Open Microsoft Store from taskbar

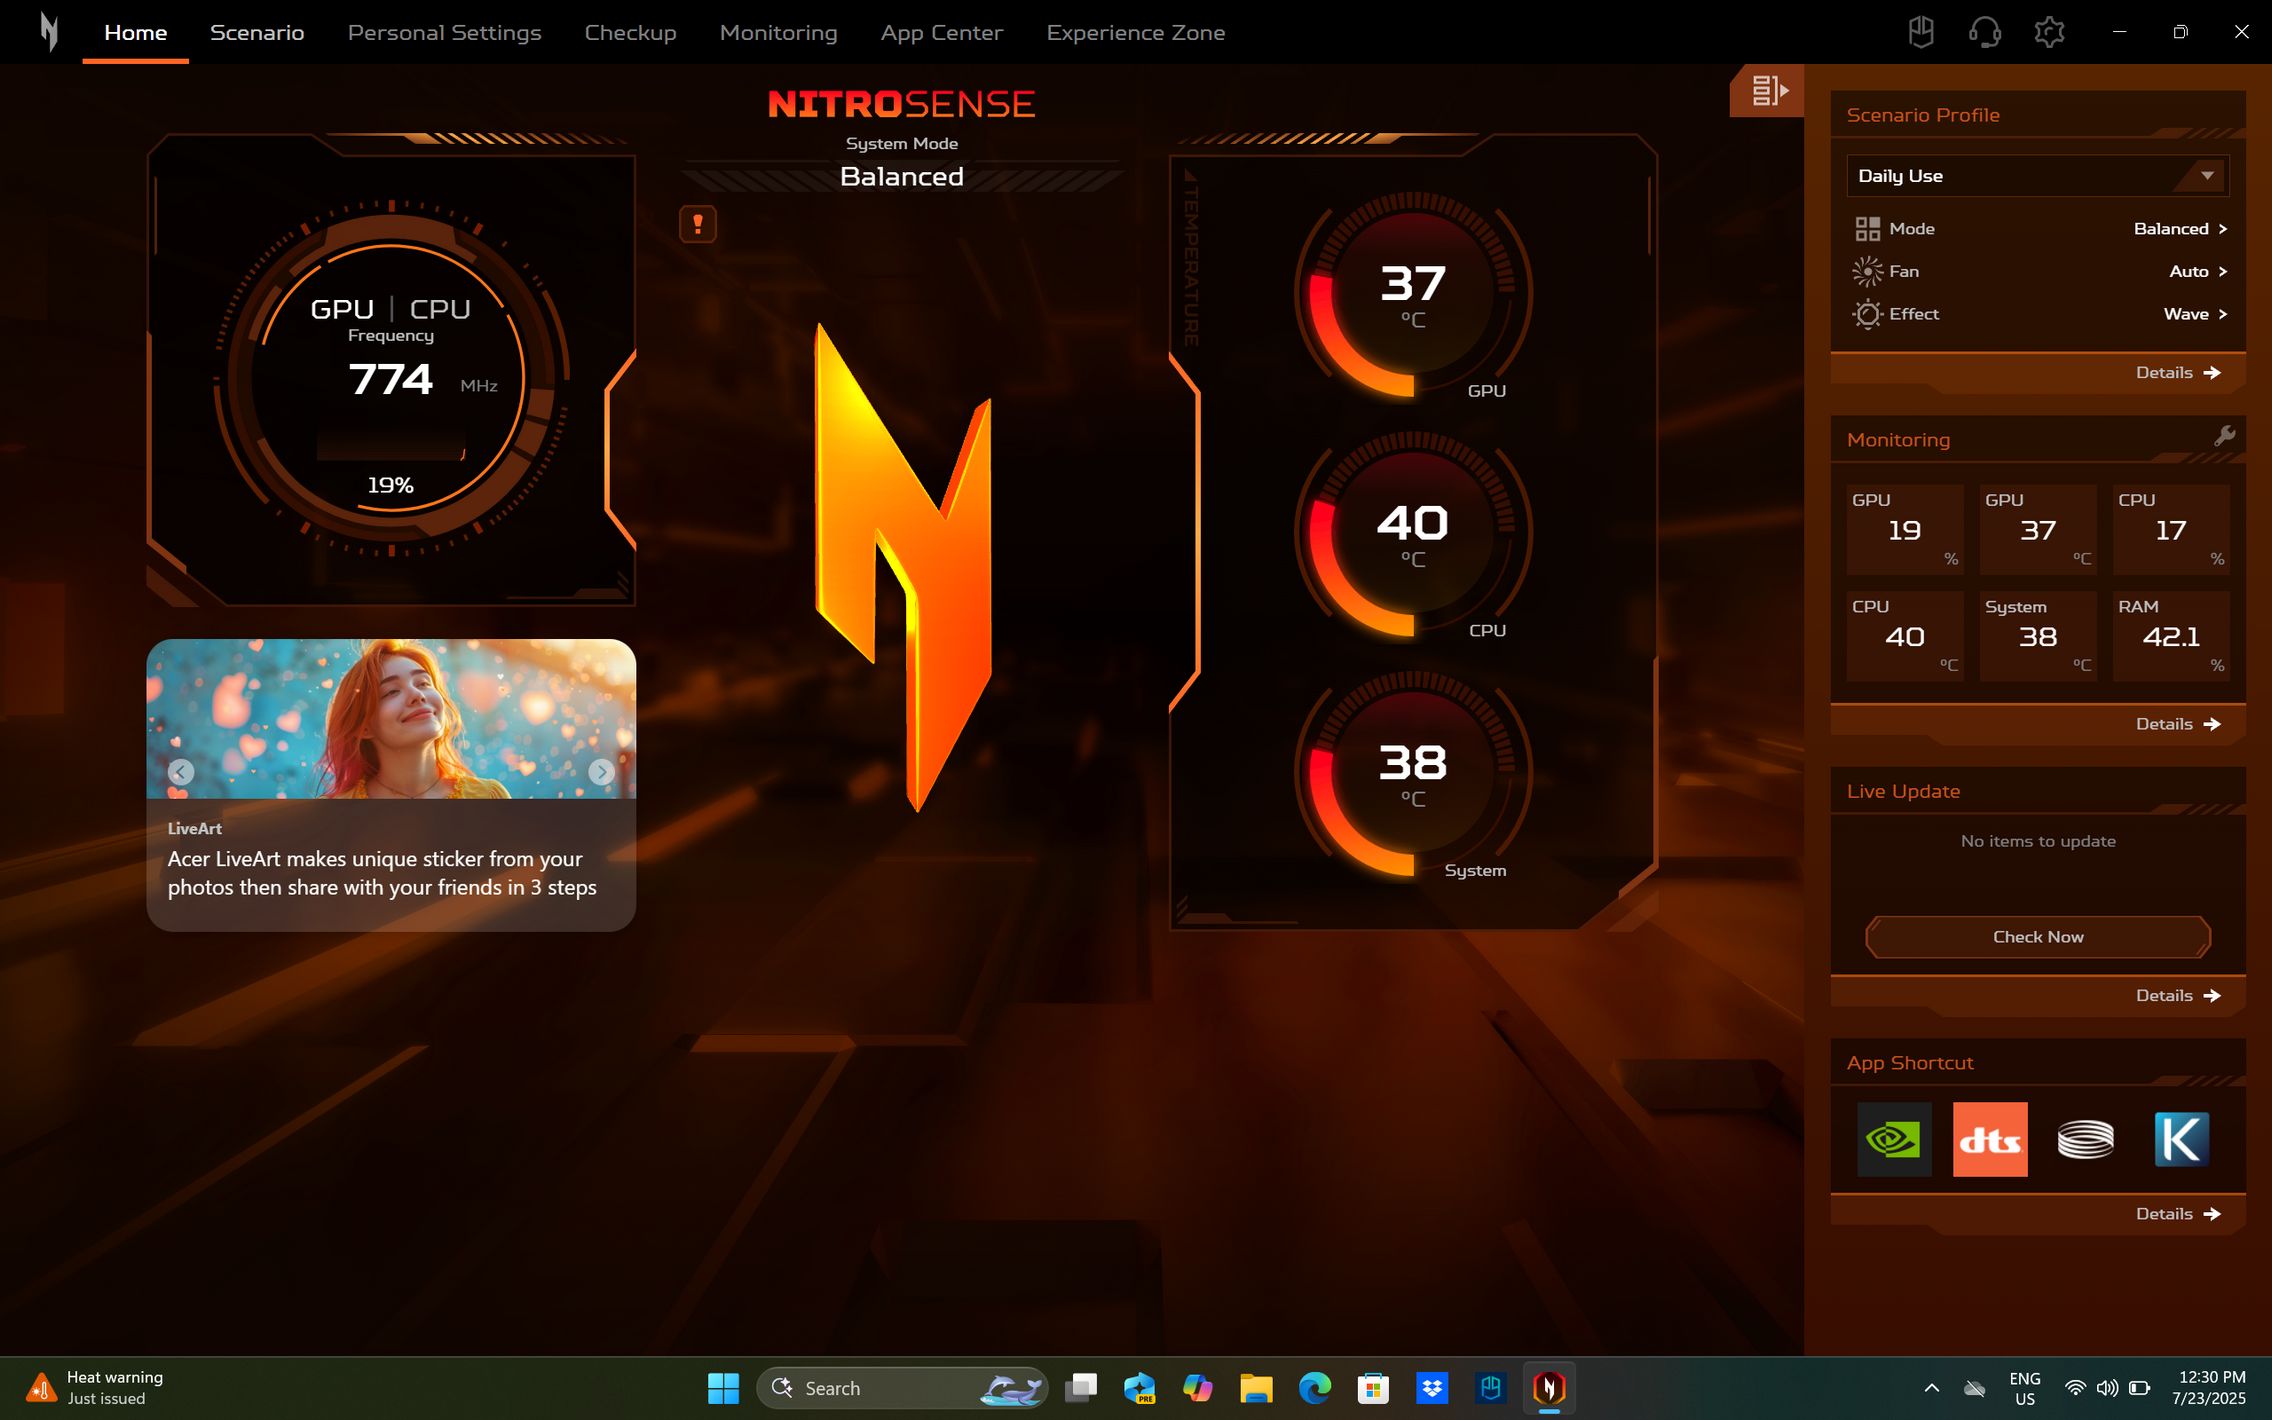[x=1373, y=1388]
